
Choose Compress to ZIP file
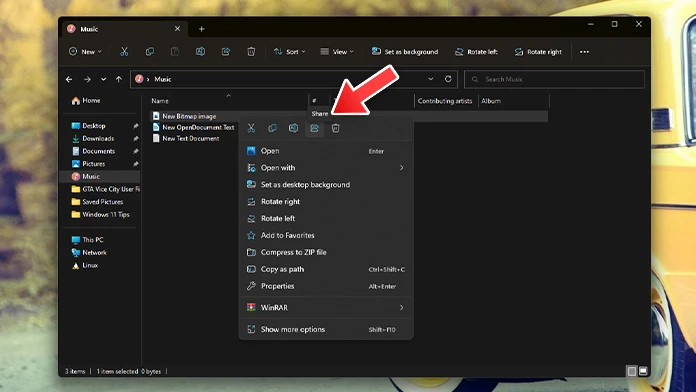[326, 252]
